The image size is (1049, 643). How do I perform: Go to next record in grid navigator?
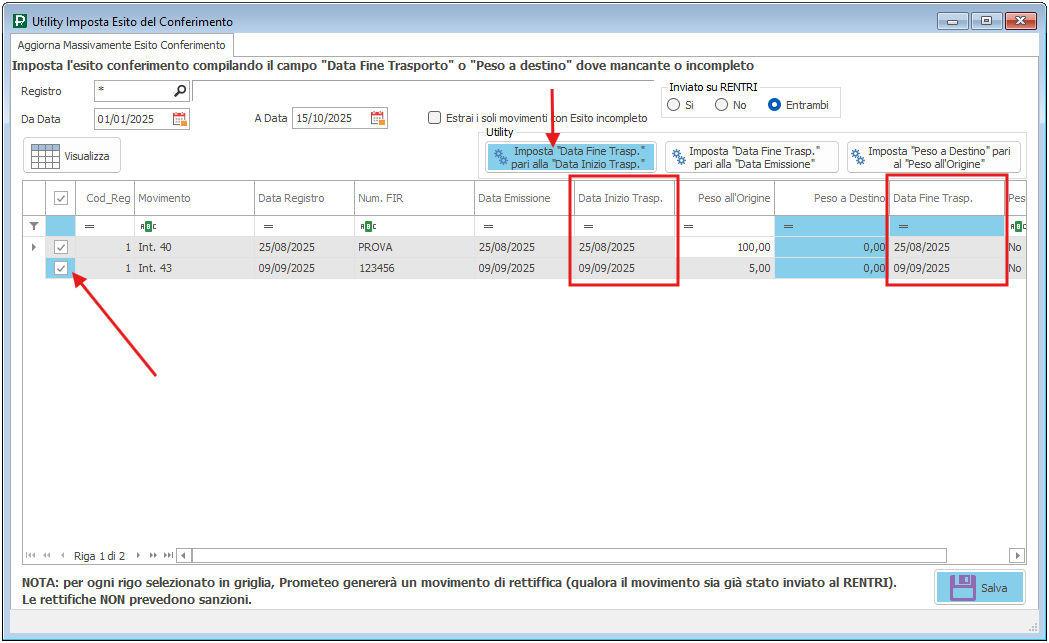point(140,555)
